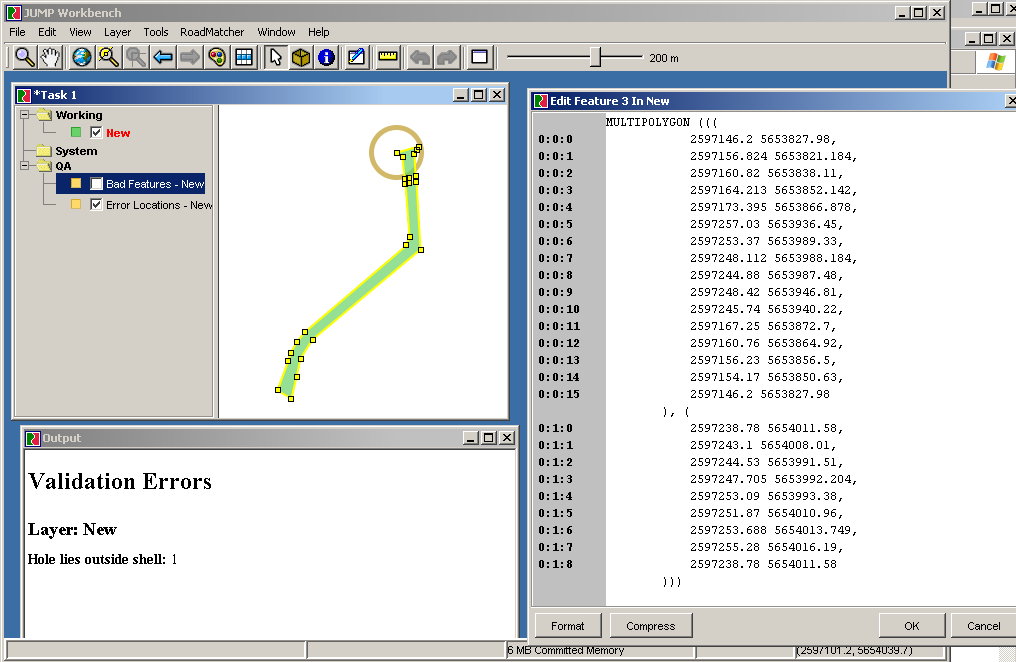Click the Format button
The width and height of the screenshot is (1016, 662).
567,626
